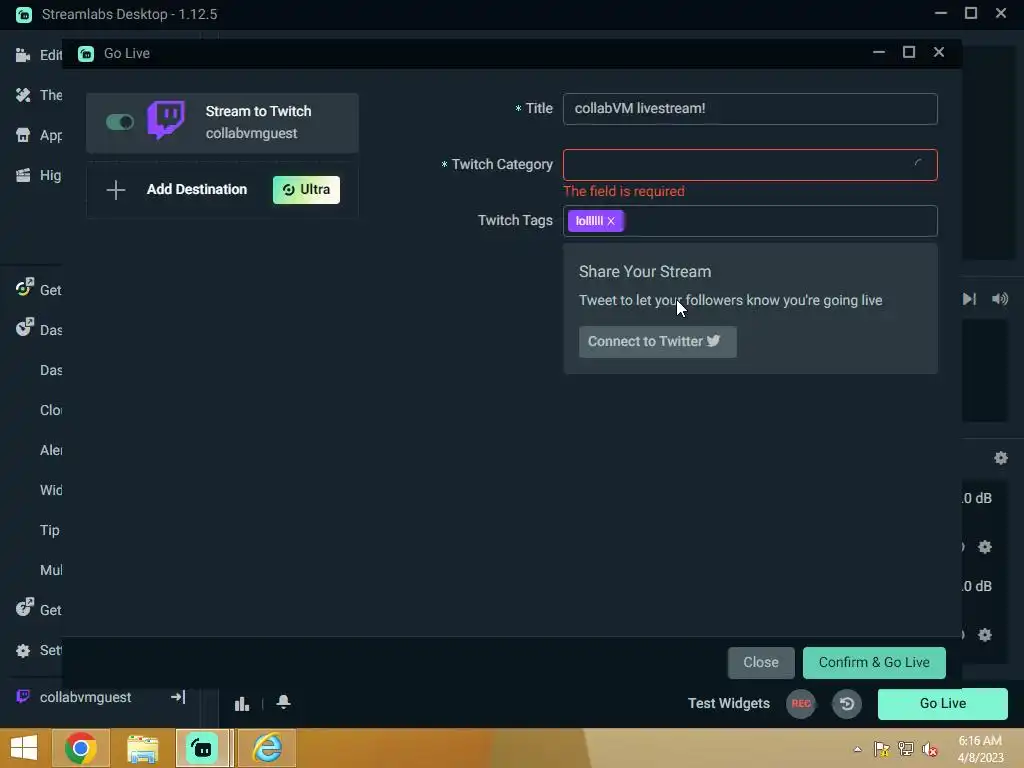Image resolution: width=1024 pixels, height=768 pixels.
Task: Click into the Title input field
Action: point(750,108)
